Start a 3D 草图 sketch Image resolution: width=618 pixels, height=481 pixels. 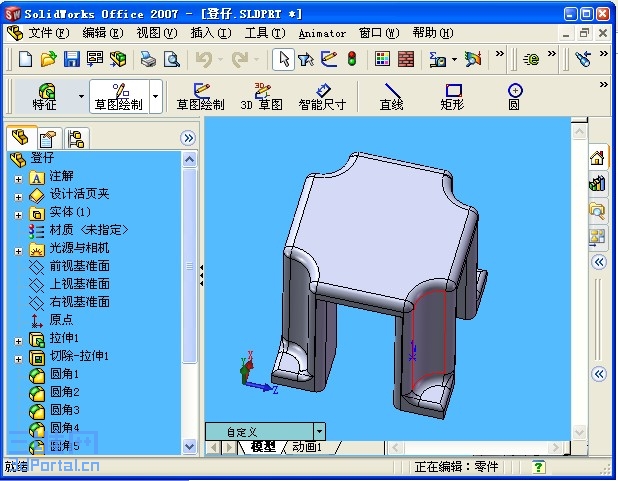tap(262, 96)
